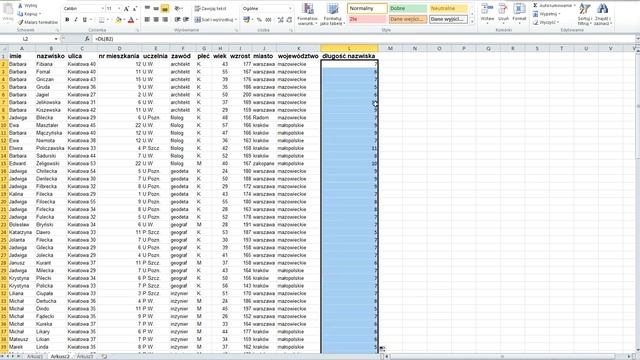
Task: Toggle bold formatting
Action: [67, 20]
